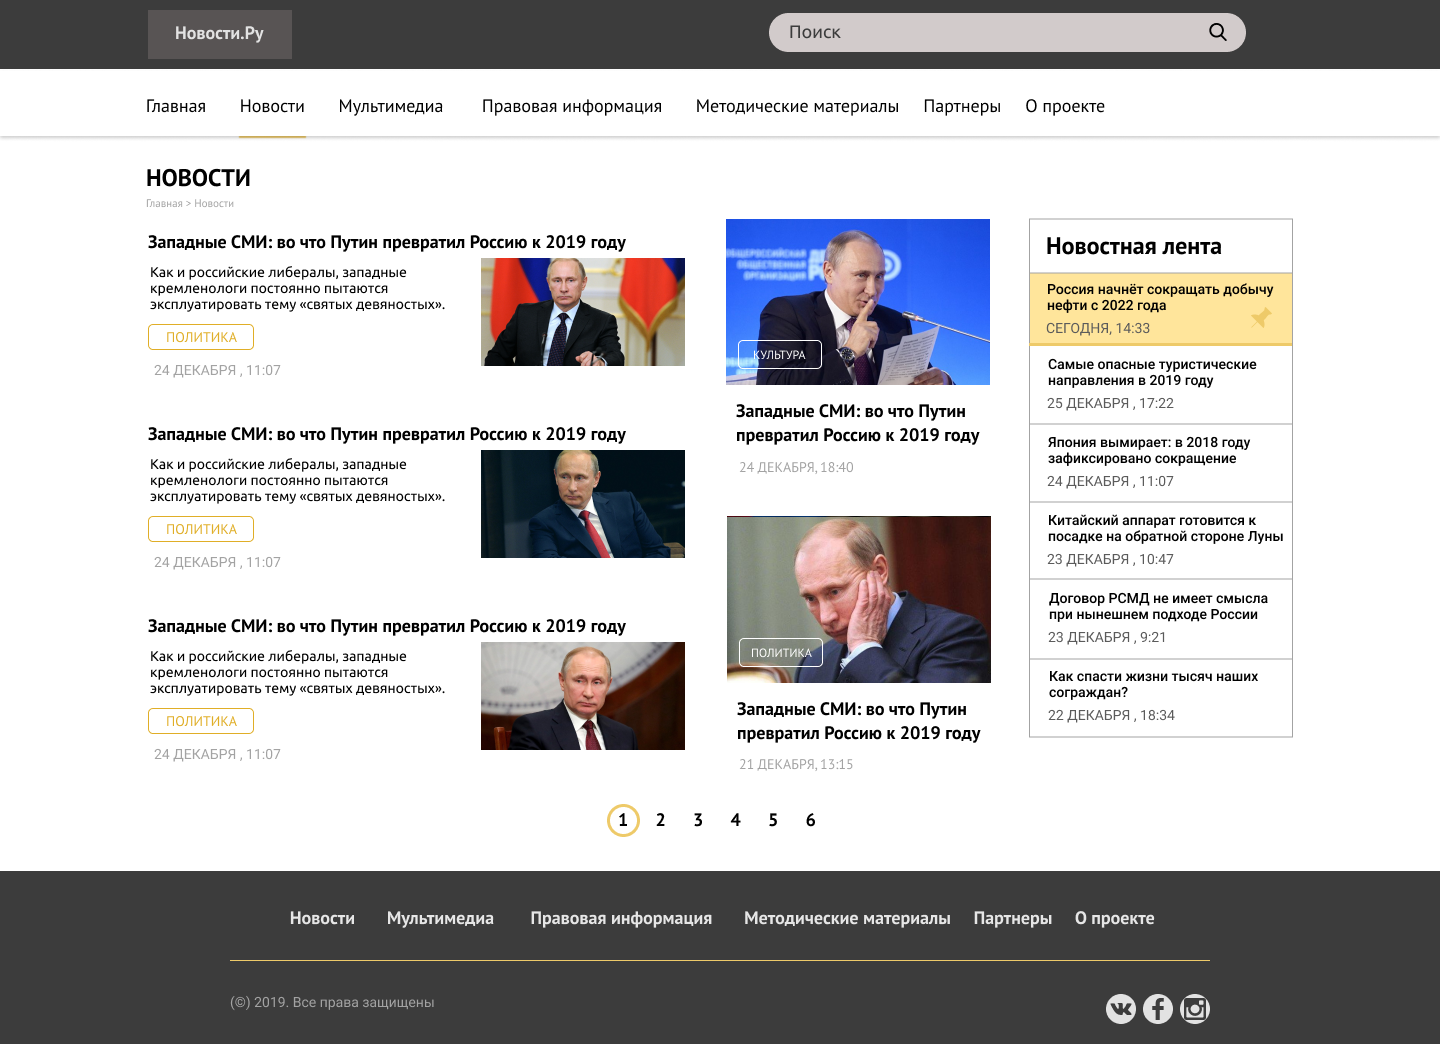This screenshot has height=1044, width=1440.
Task: Open the news on oil production cuts from 2022
Action: pos(1160,297)
